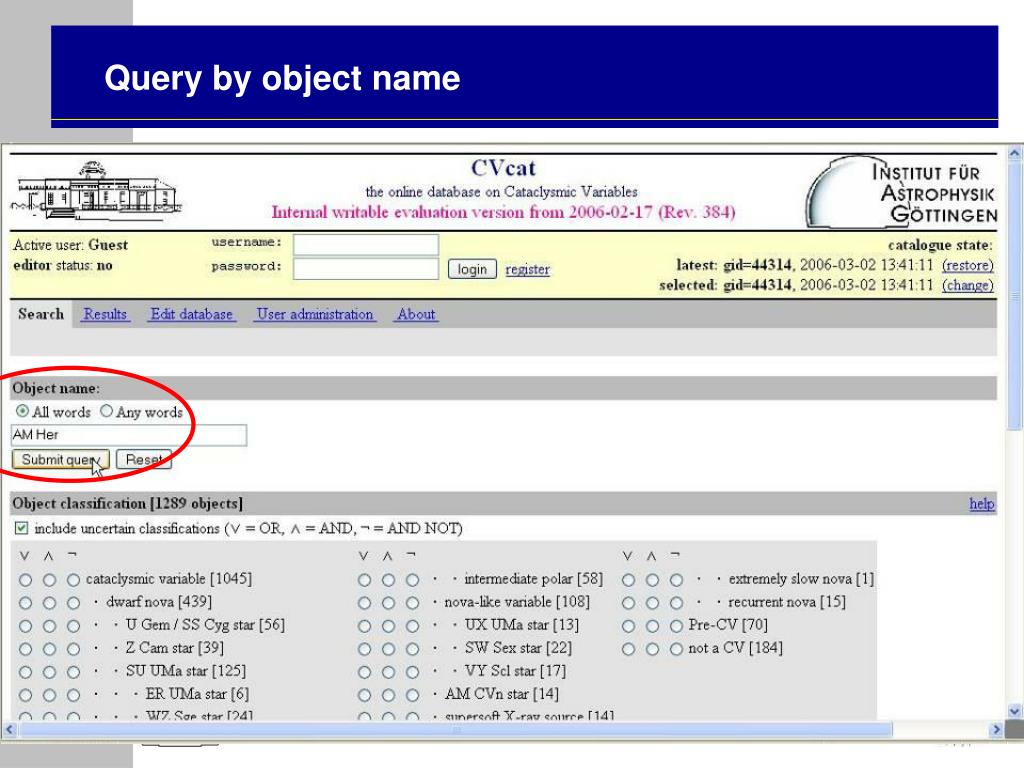Click the 'not a CV [184]' label

click(735, 648)
